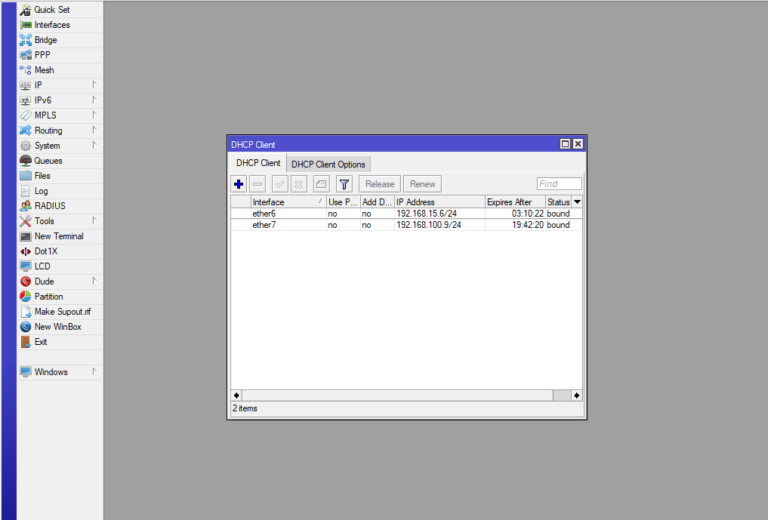
Task: Switch to DHCP Client Options tab
Action: [x=328, y=164]
